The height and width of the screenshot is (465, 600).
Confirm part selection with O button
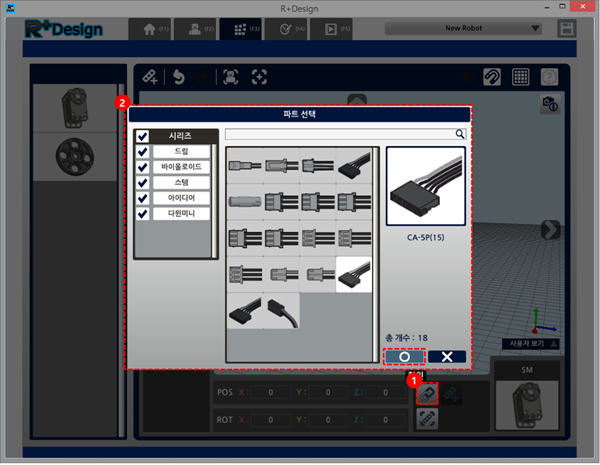pyautogui.click(x=403, y=356)
